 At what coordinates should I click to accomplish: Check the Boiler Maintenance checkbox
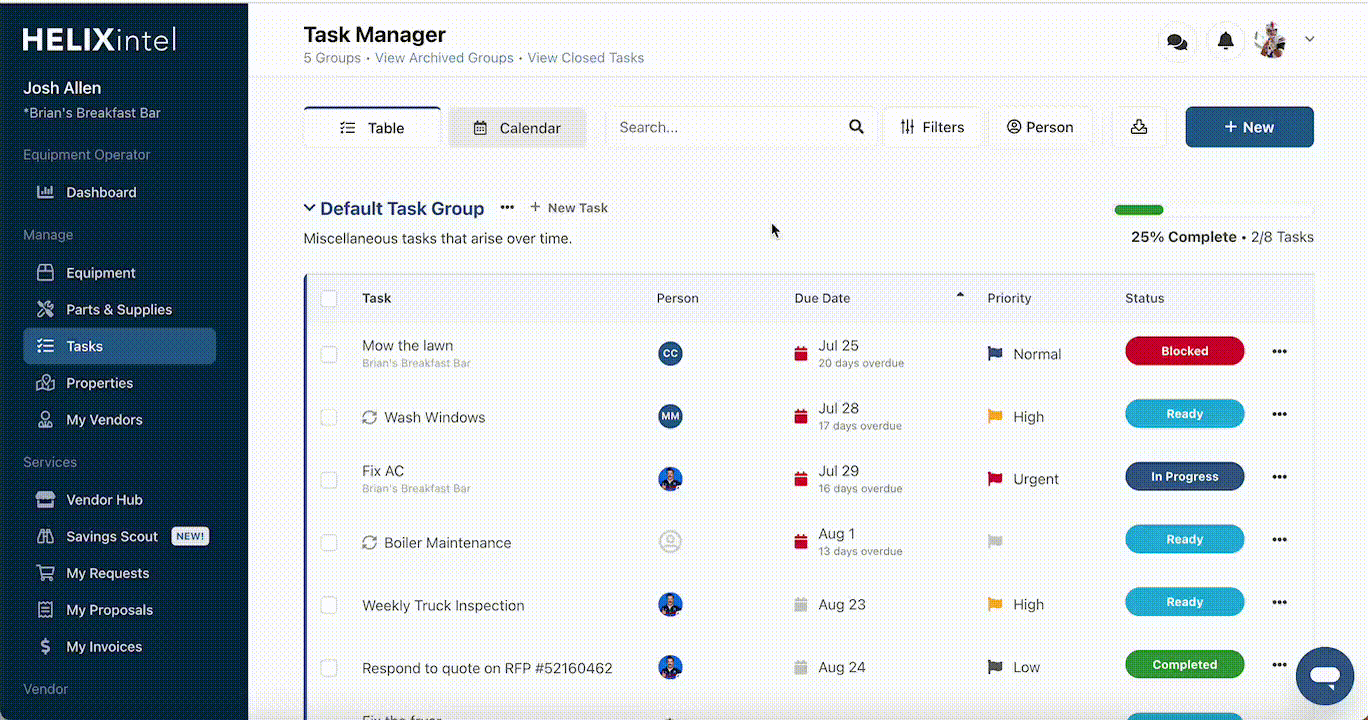pyautogui.click(x=329, y=543)
